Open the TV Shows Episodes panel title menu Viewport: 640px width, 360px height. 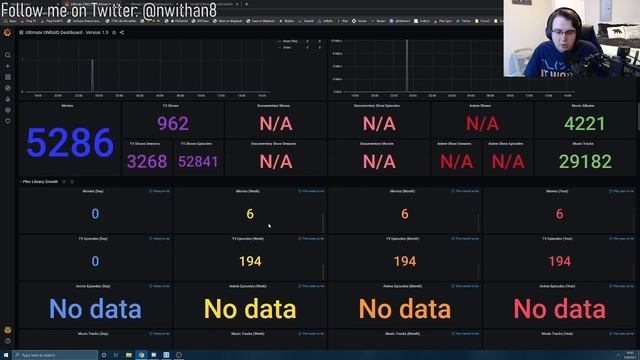point(196,144)
